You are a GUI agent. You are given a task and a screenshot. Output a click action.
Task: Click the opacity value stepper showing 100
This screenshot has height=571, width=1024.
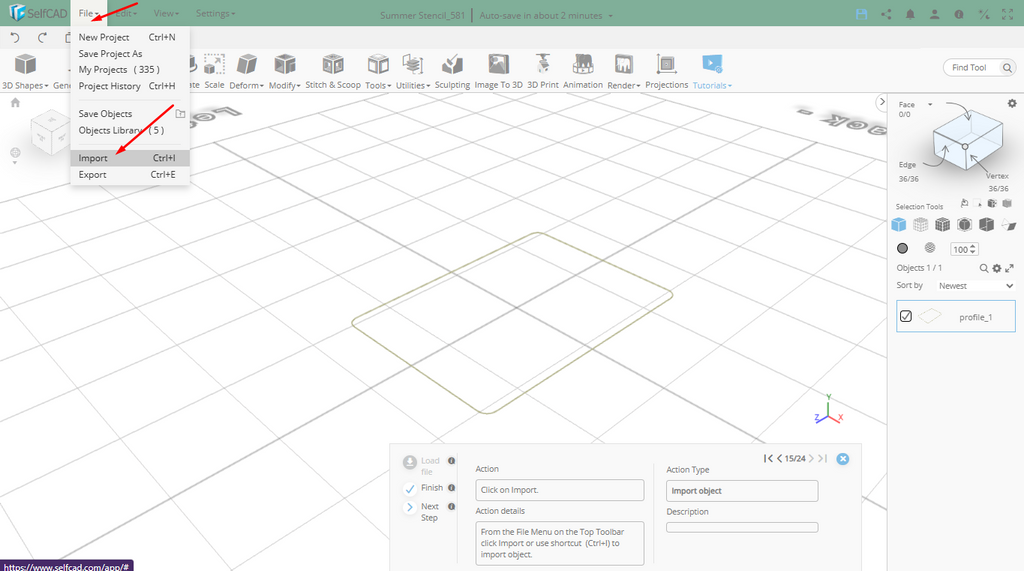click(964, 249)
